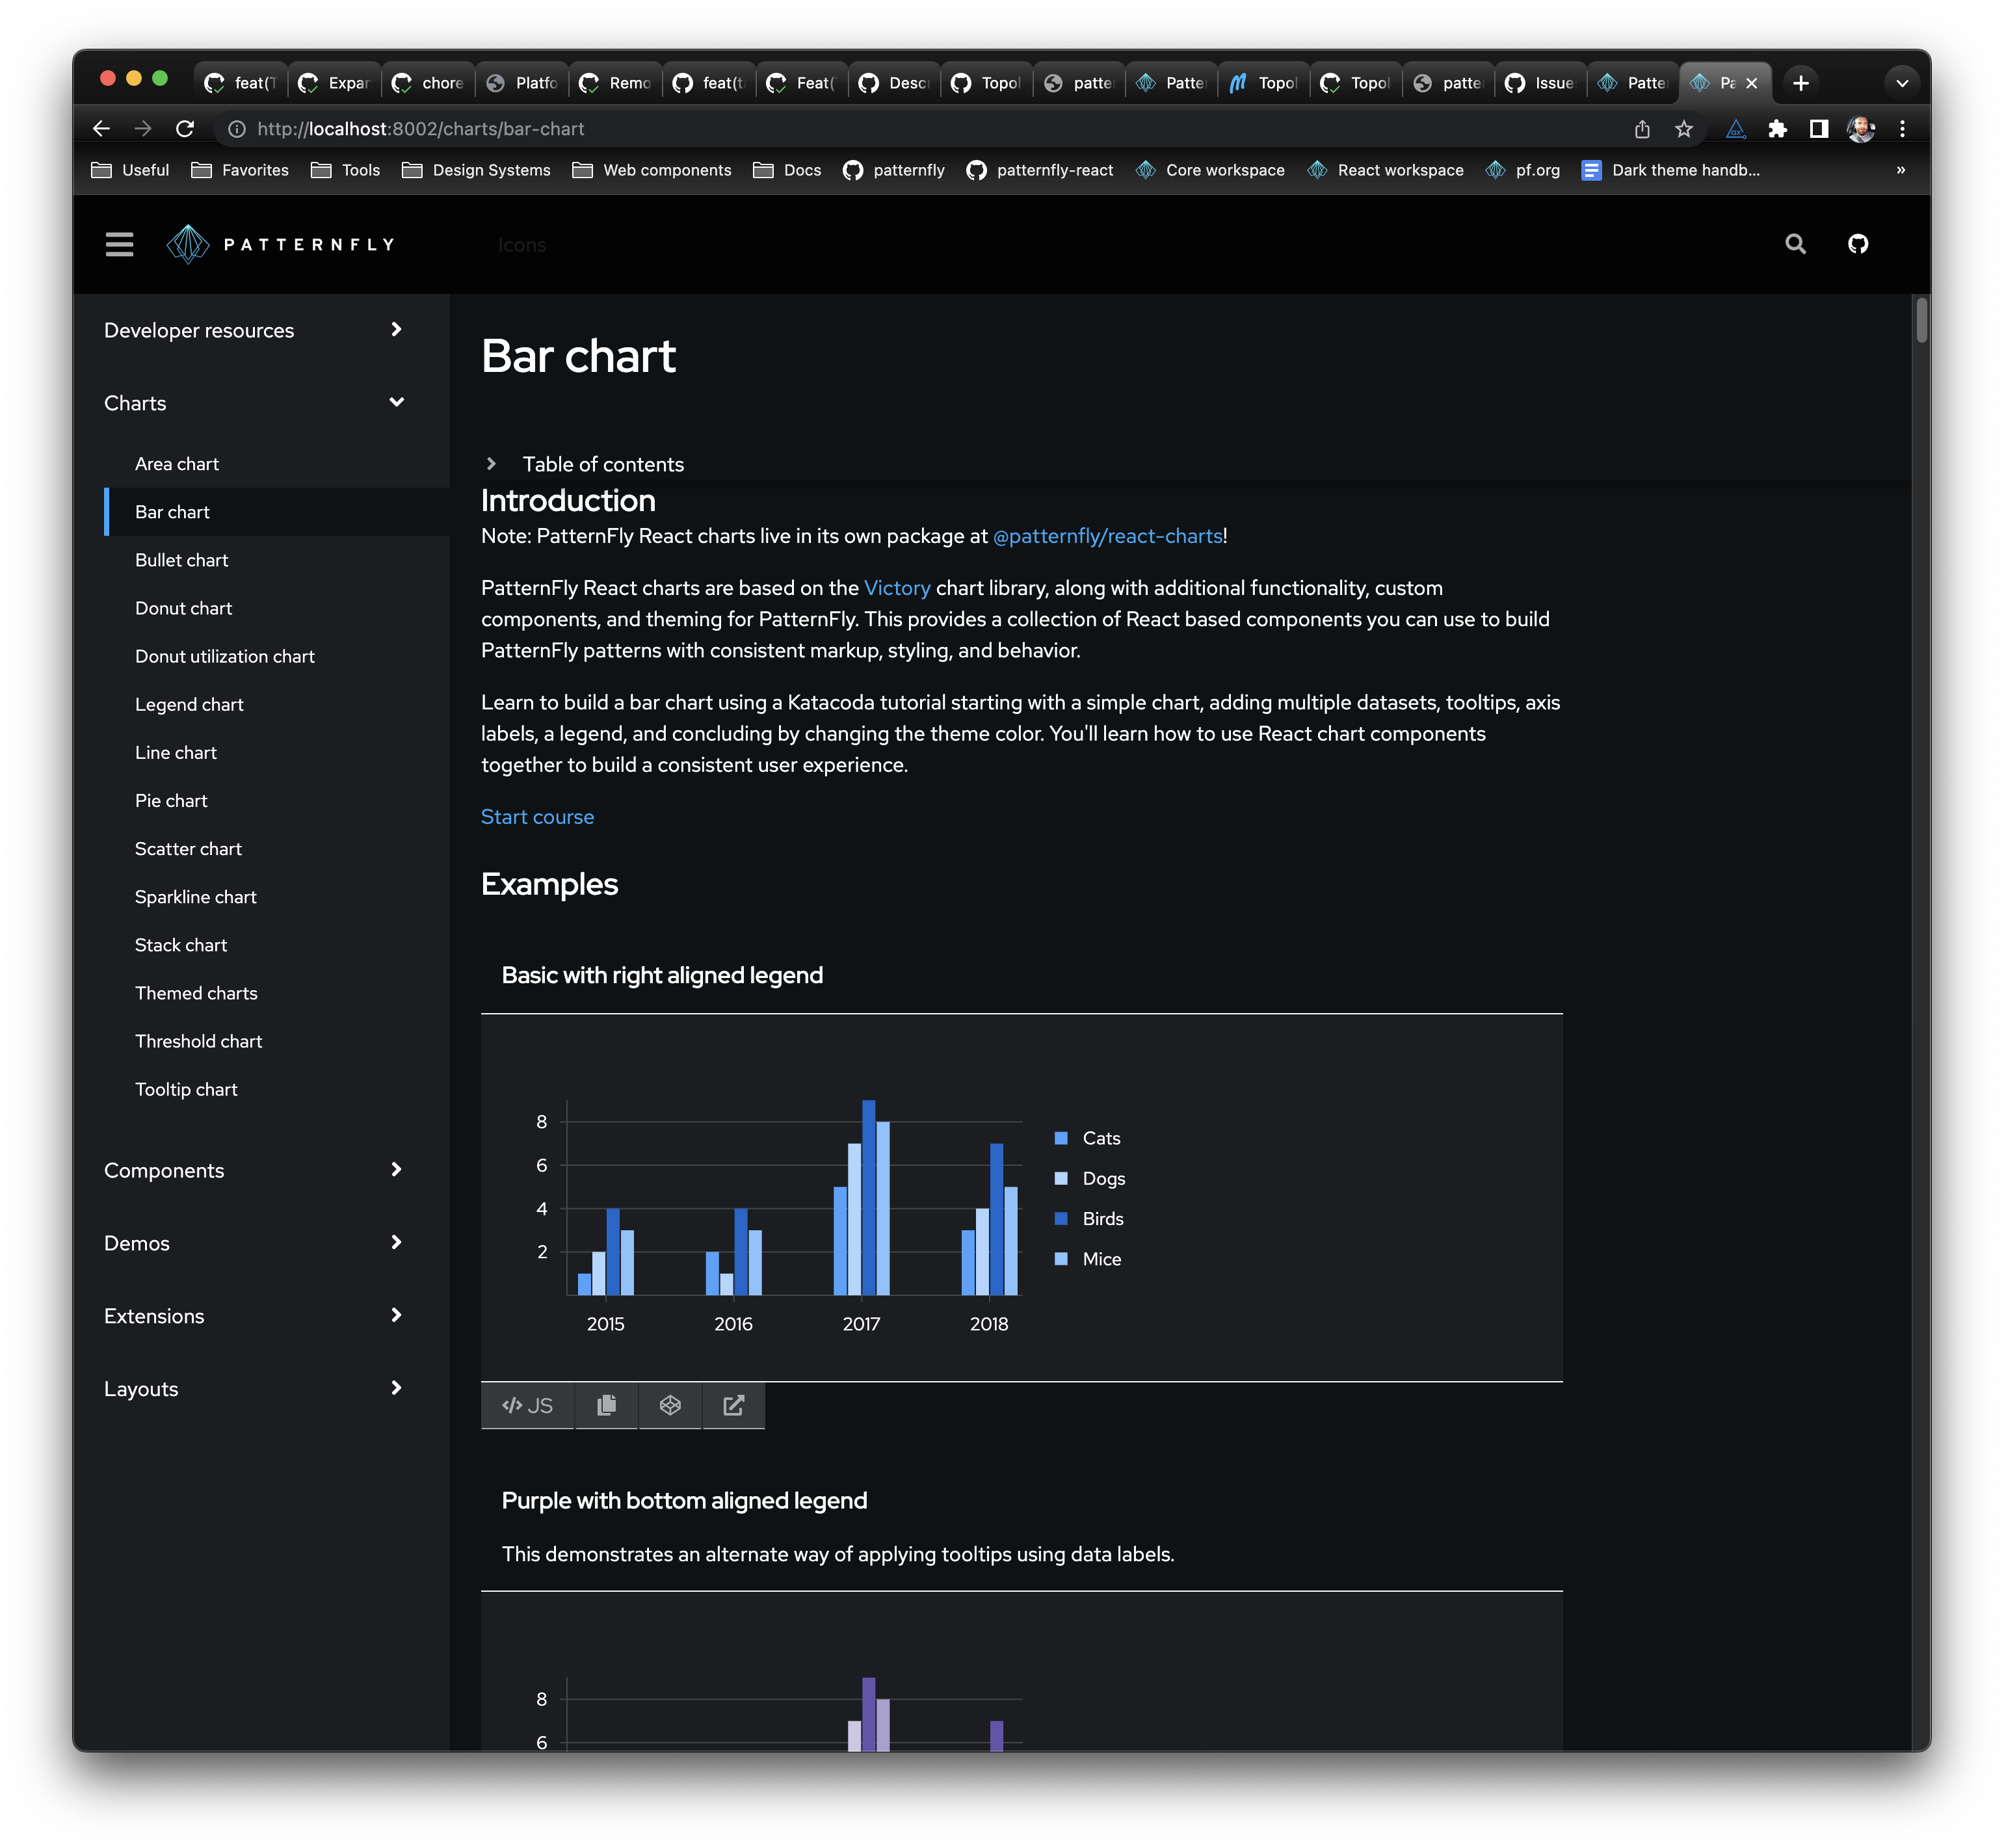The width and height of the screenshot is (2004, 1848).
Task: Reload the page
Action: pos(185,129)
